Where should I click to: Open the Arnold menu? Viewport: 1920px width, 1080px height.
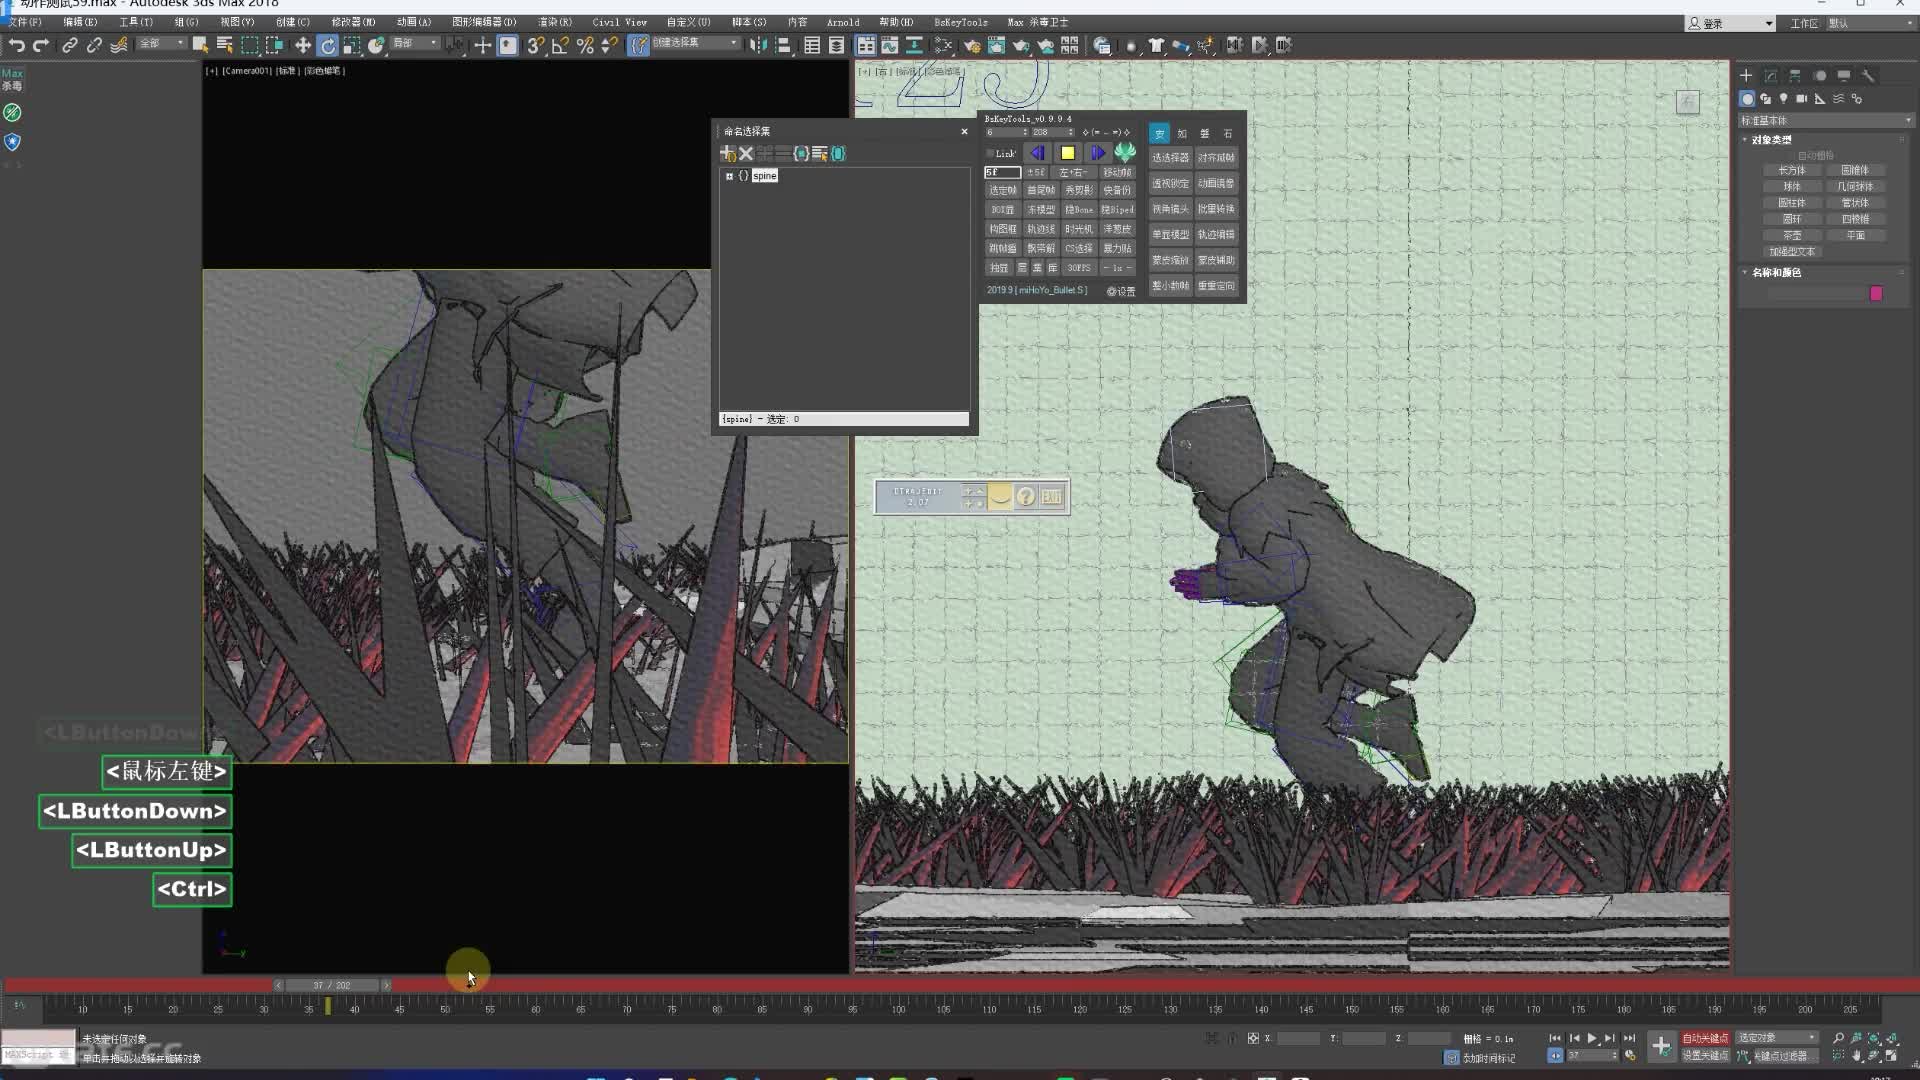[x=842, y=22]
